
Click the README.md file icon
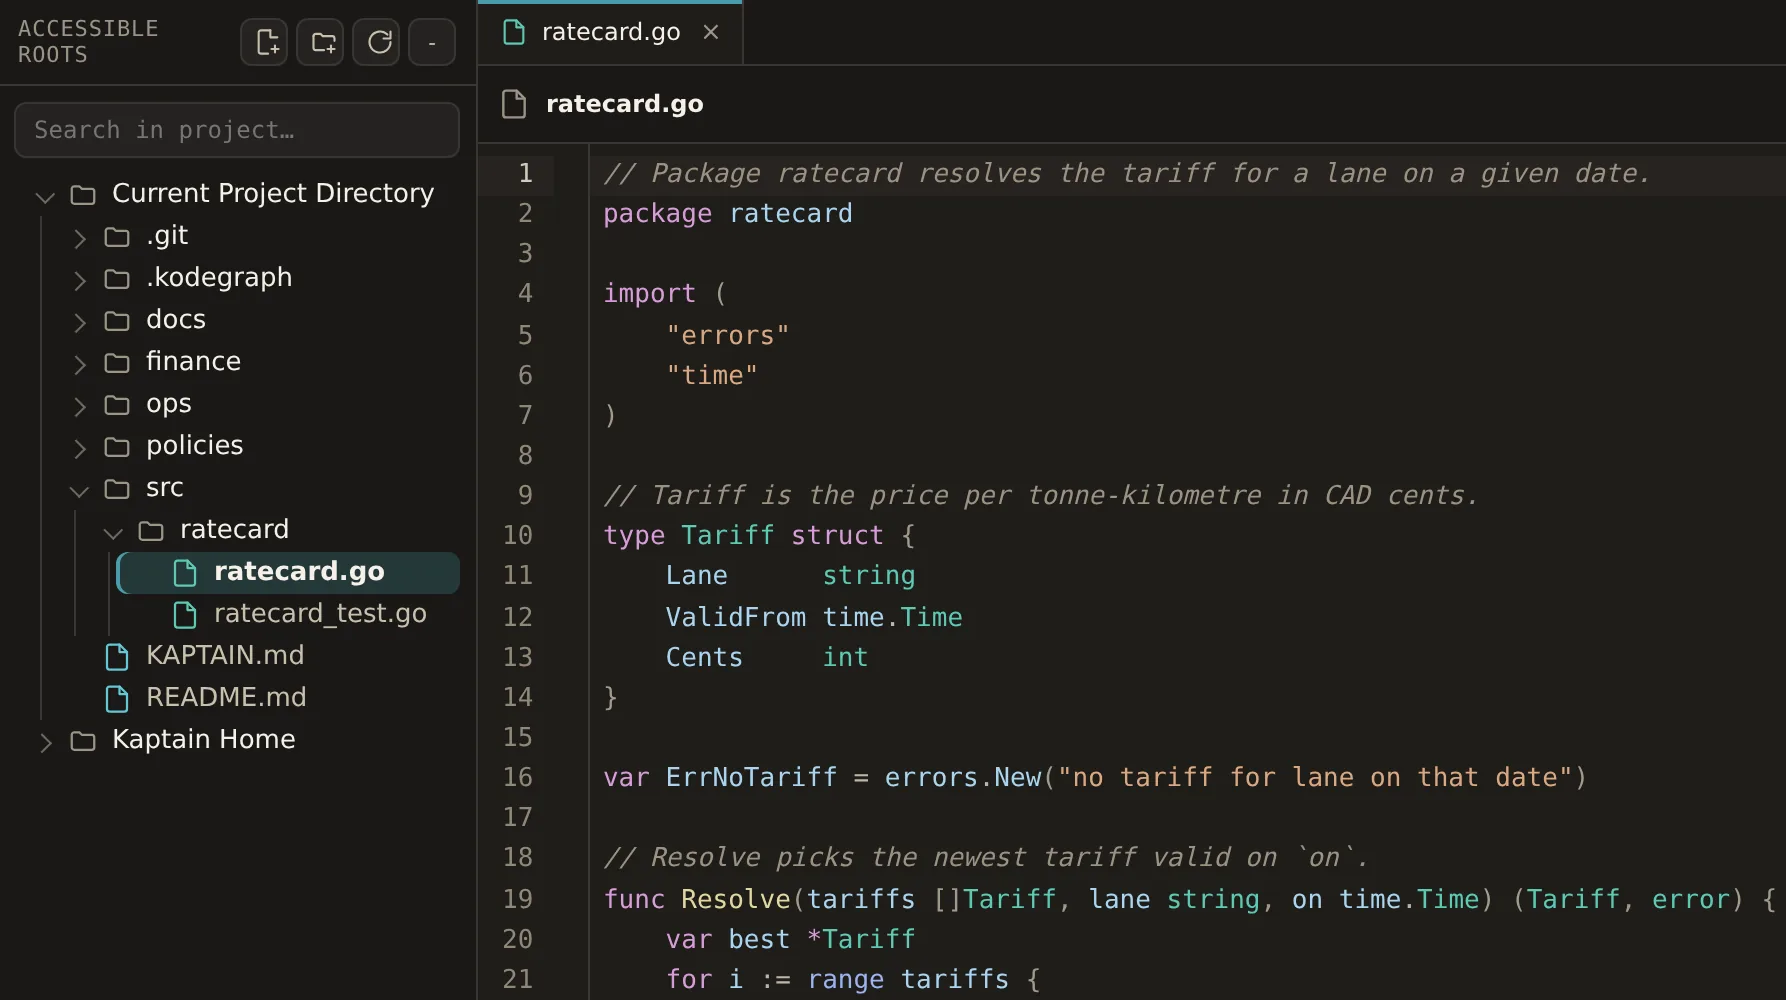coord(117,699)
